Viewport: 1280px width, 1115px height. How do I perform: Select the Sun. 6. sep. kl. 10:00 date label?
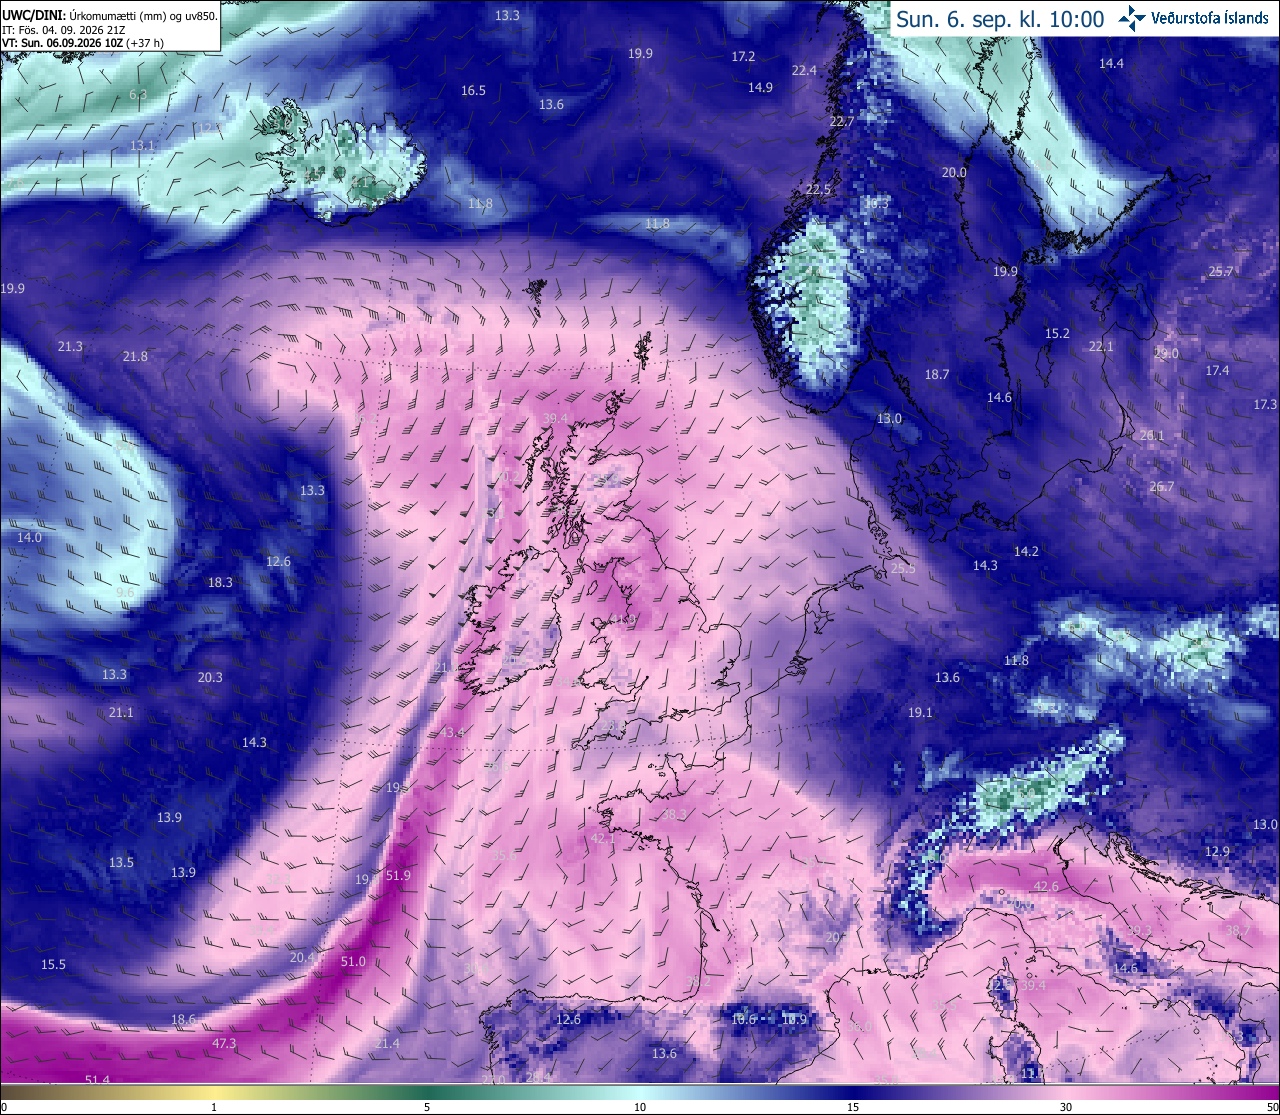[x=1000, y=19]
